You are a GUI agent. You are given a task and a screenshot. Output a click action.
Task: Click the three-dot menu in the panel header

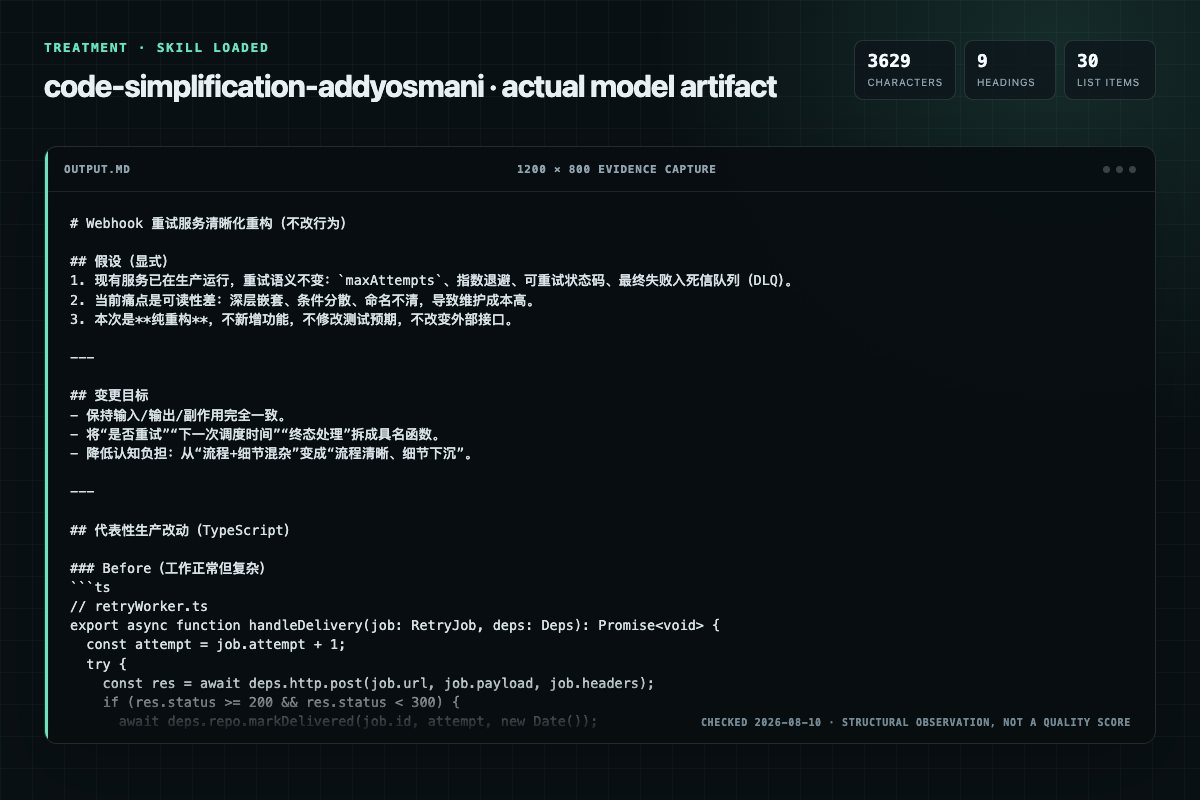click(1119, 169)
